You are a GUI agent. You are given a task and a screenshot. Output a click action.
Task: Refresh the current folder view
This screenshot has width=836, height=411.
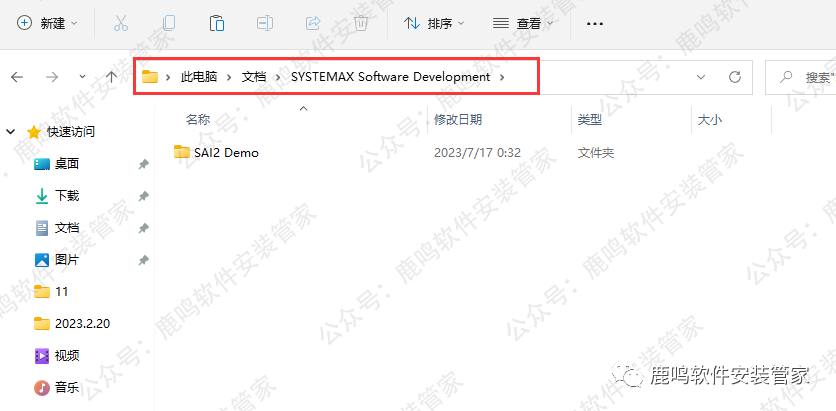734,76
